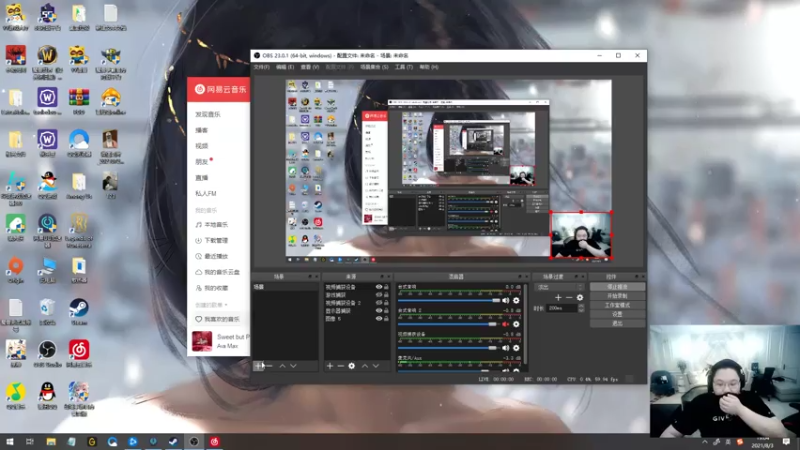The image size is (800, 450).
Task: Remove selected source with minus icon
Action: [x=340, y=366]
